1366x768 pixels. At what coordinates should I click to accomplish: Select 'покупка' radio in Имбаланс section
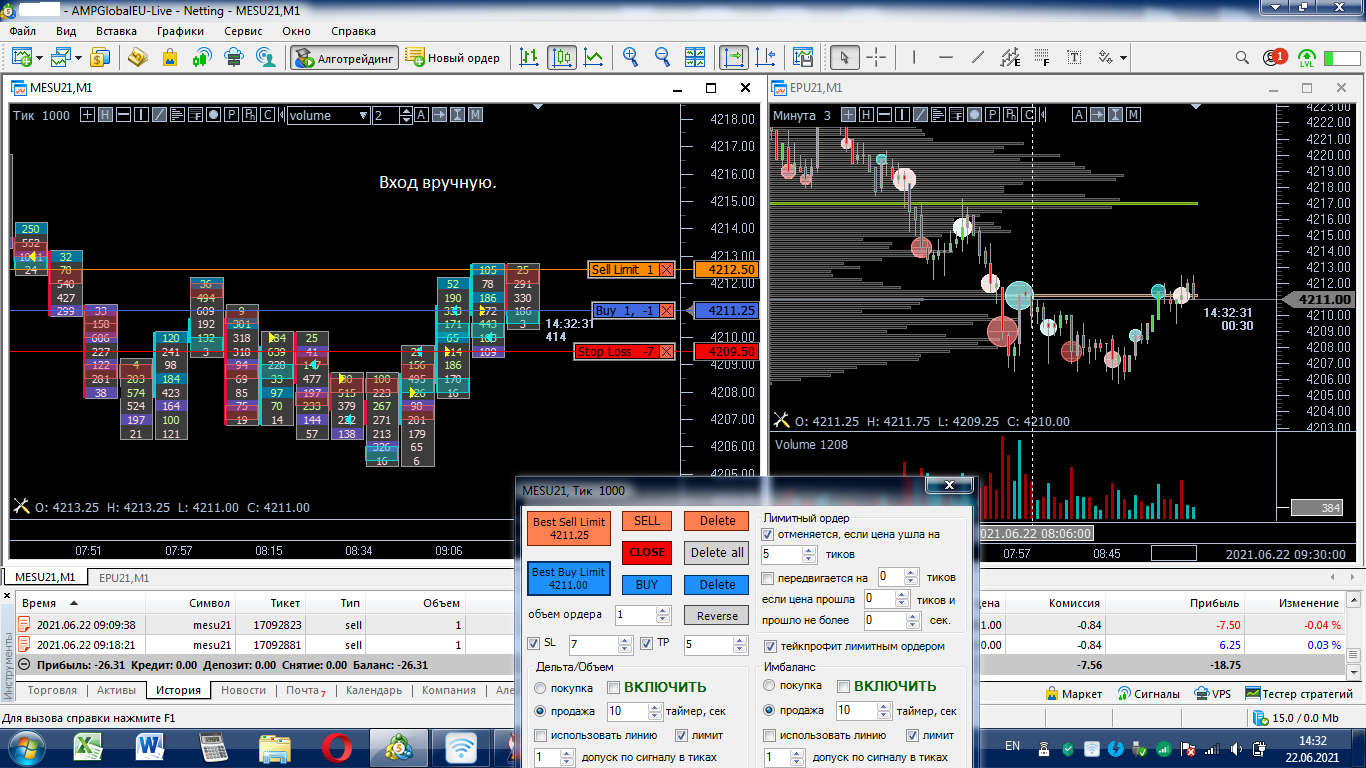tap(769, 686)
